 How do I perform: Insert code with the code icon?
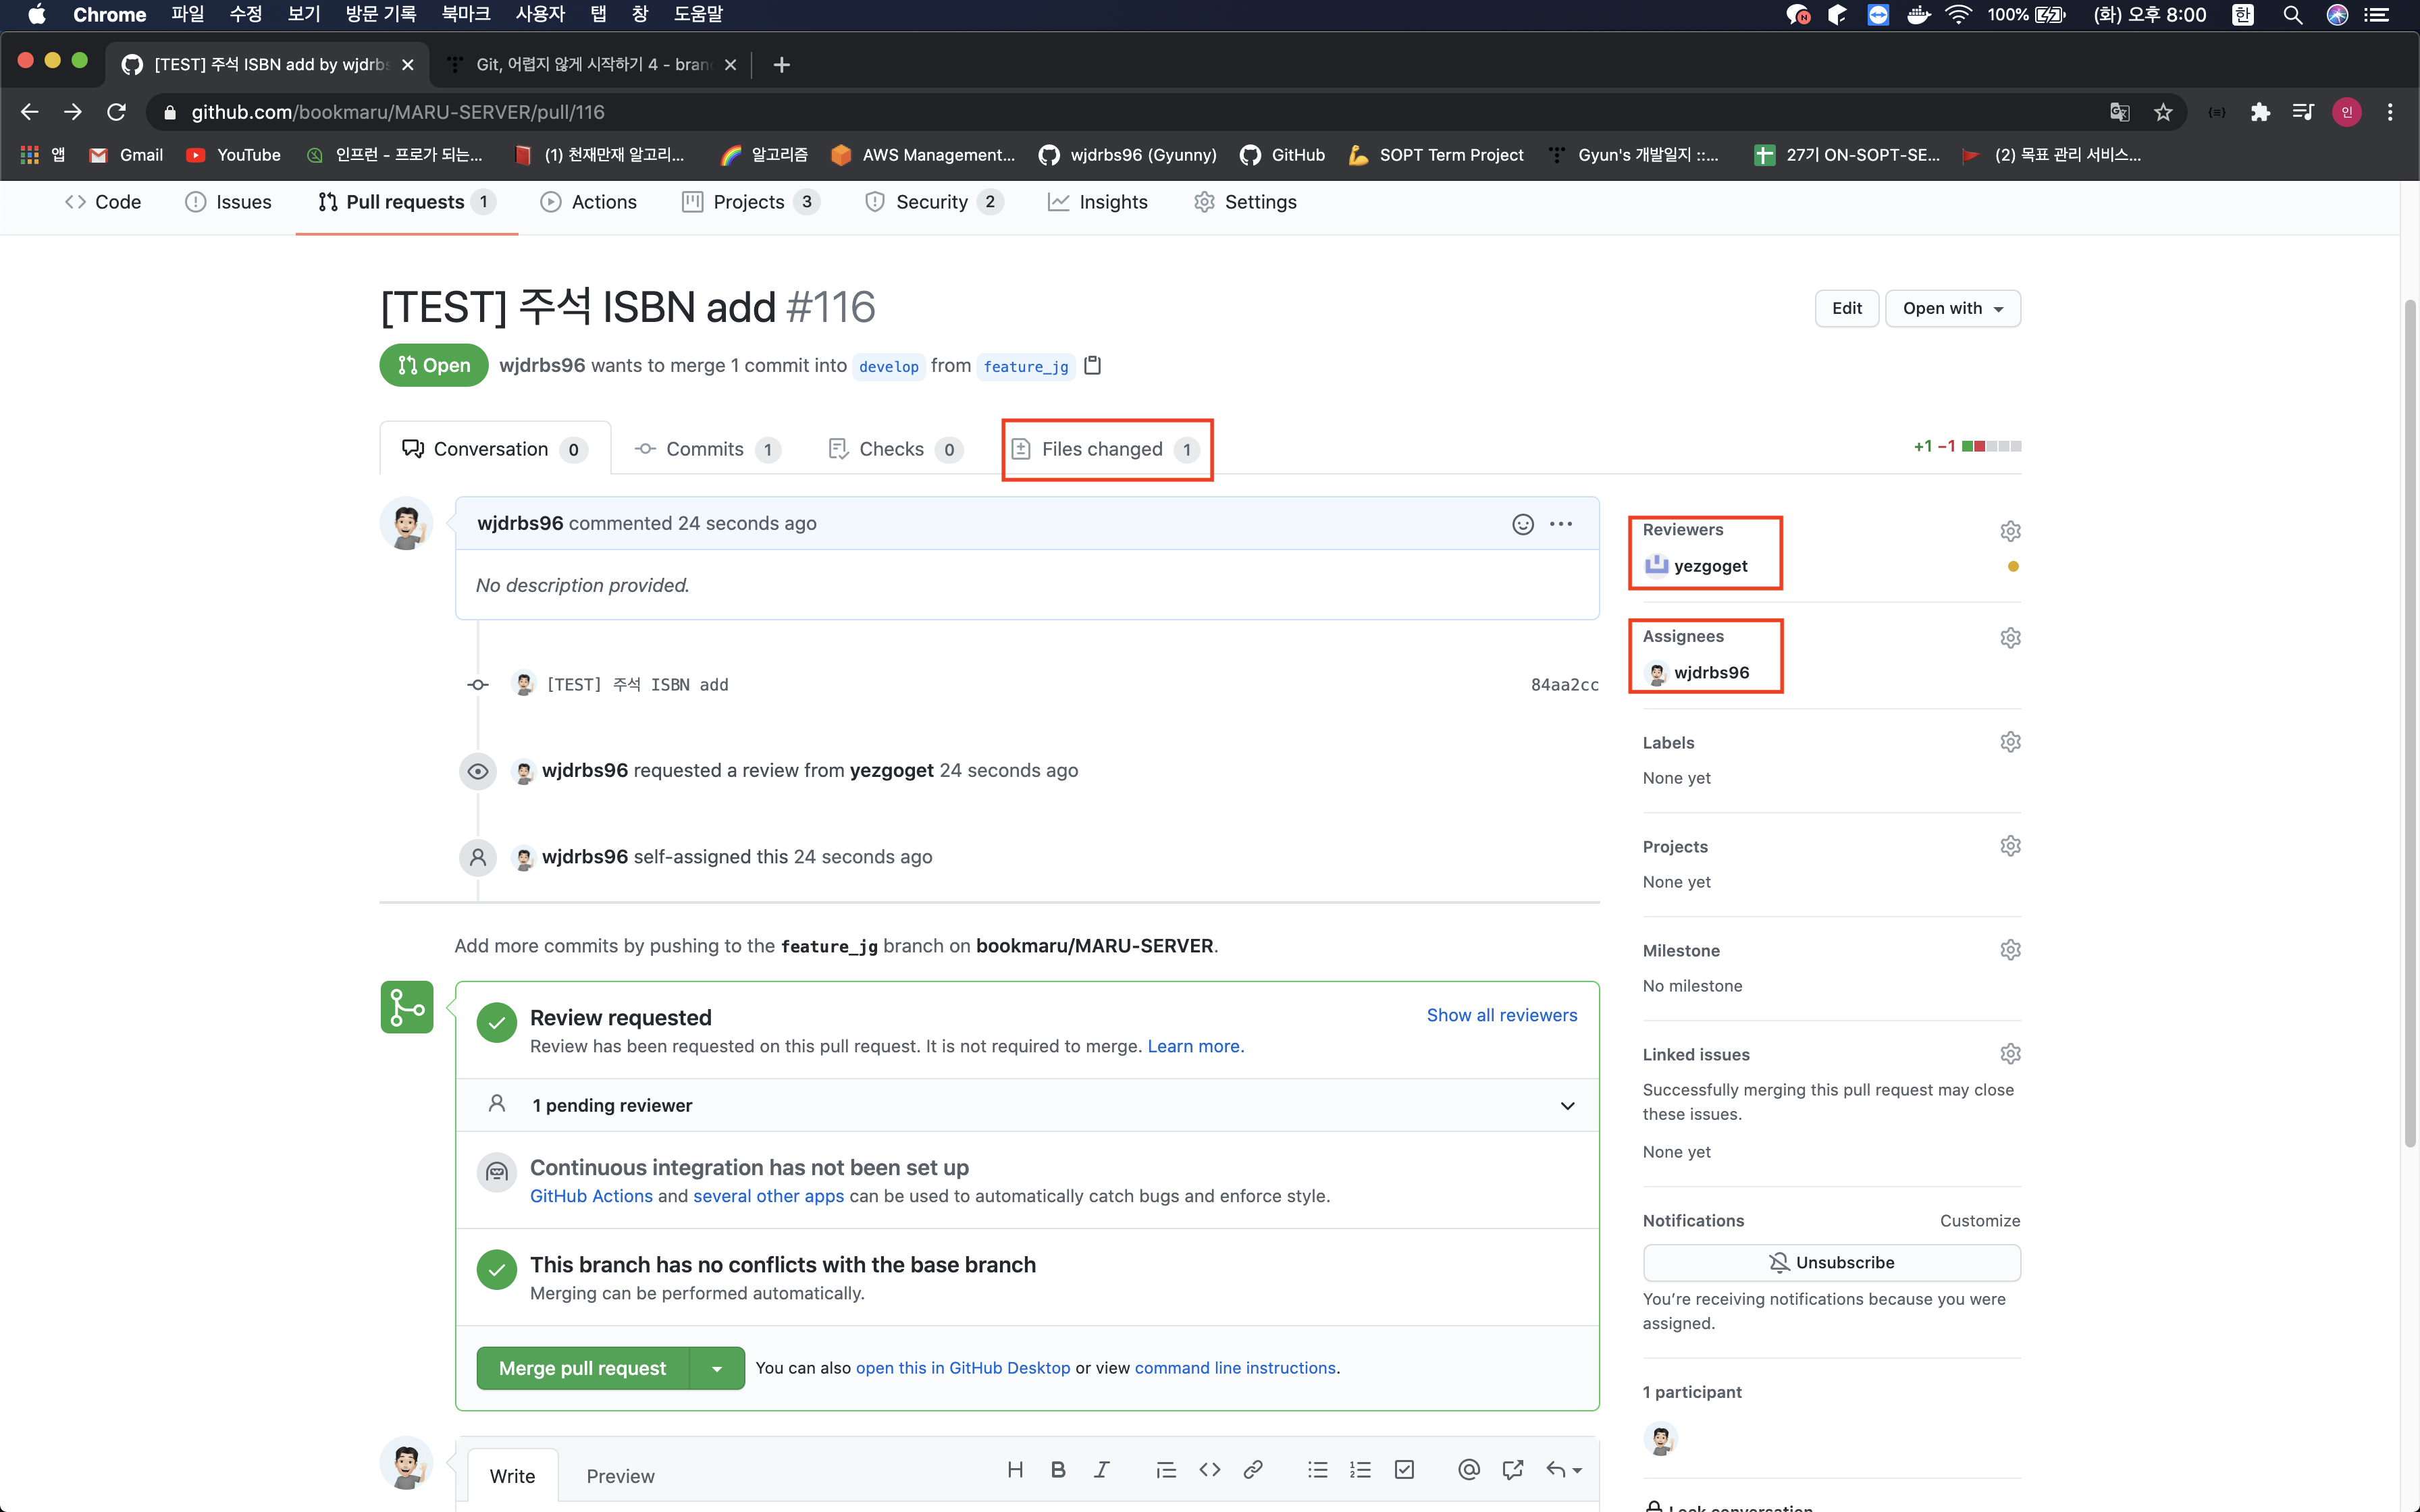coord(1209,1469)
